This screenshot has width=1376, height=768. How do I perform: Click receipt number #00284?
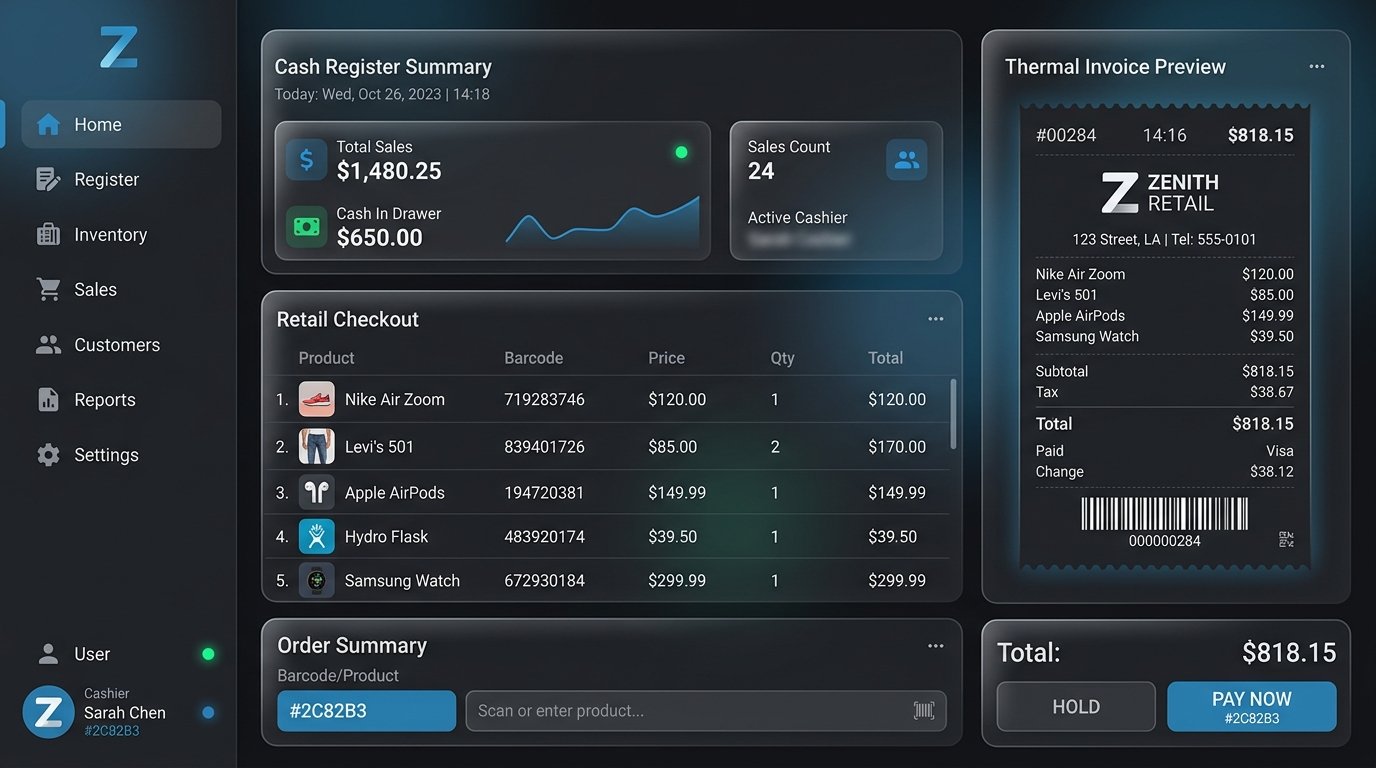tap(1066, 135)
